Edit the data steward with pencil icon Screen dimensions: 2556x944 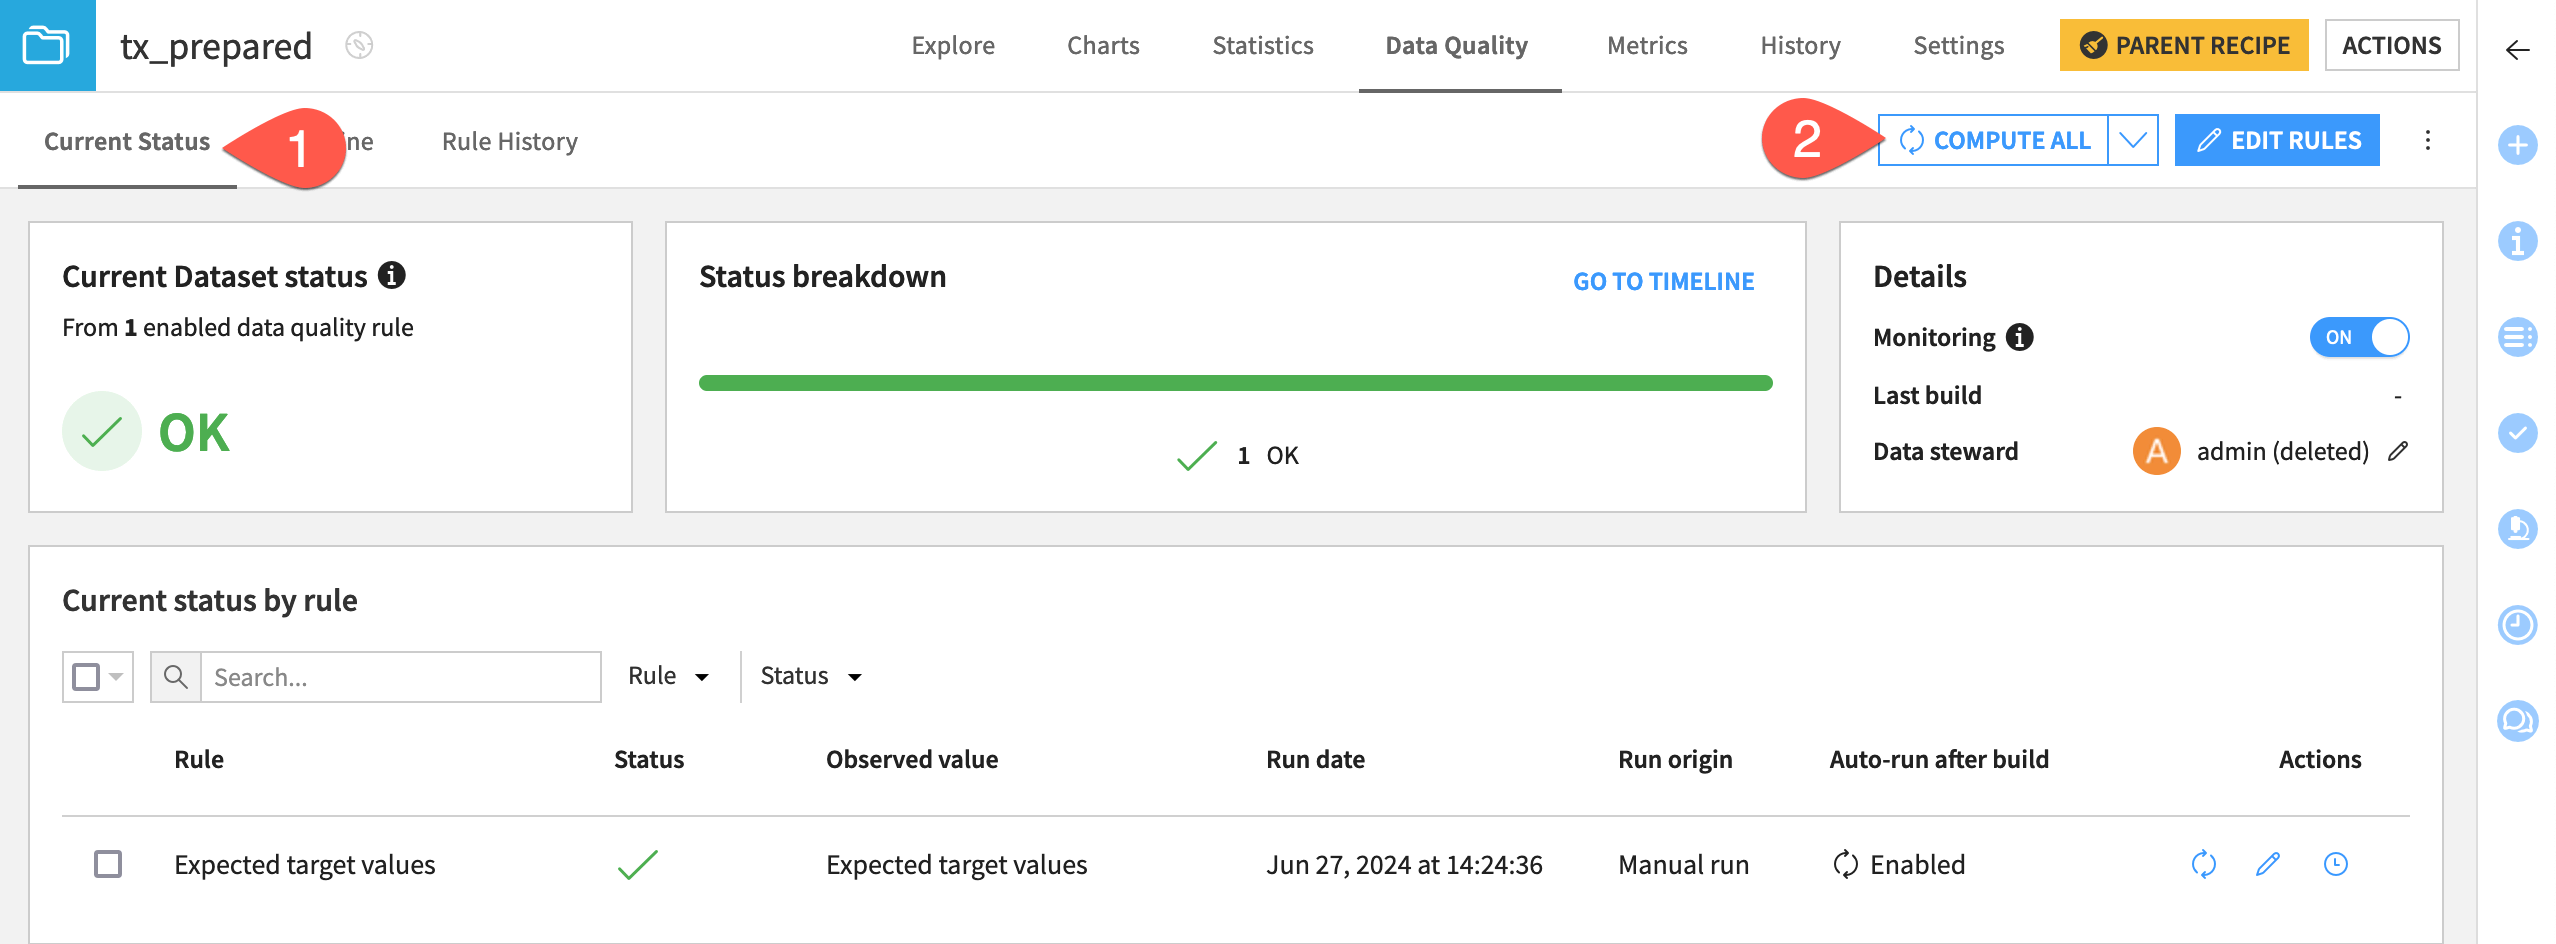[2397, 451]
